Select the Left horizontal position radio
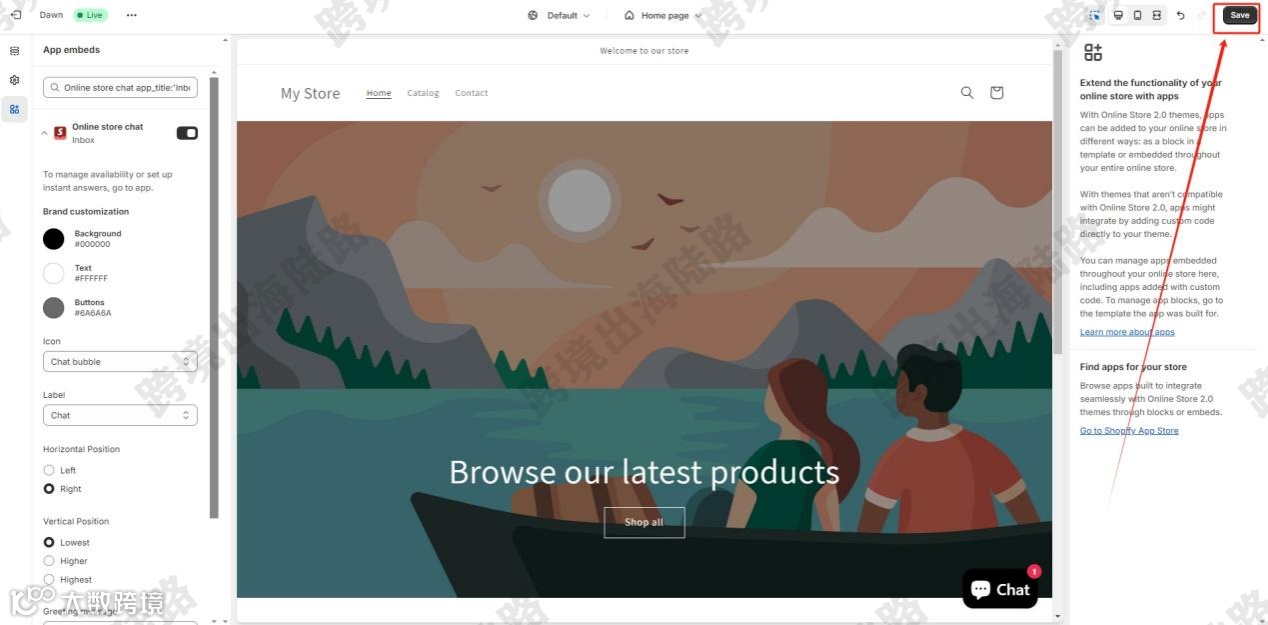Image resolution: width=1268 pixels, height=625 pixels. [49, 470]
